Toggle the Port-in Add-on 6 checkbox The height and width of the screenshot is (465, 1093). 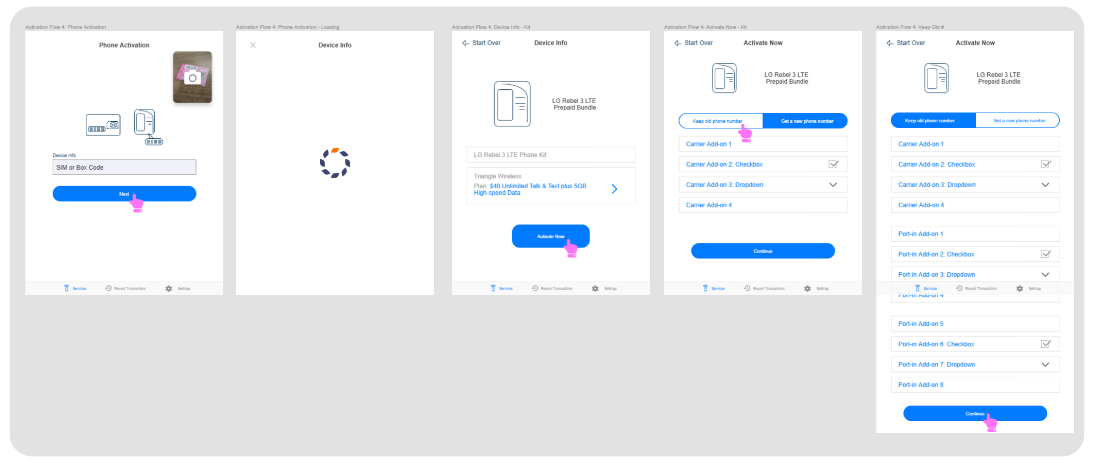coord(1045,344)
